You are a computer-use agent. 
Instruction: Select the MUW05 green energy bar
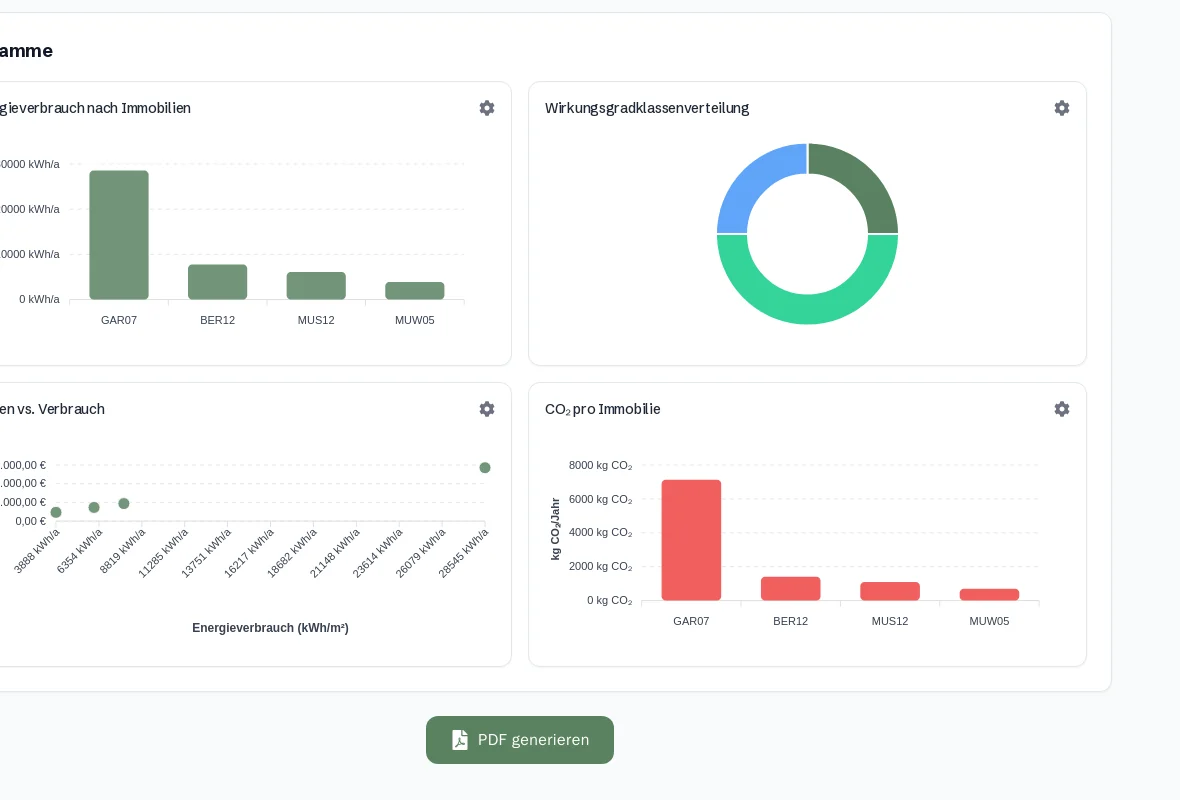click(x=415, y=290)
